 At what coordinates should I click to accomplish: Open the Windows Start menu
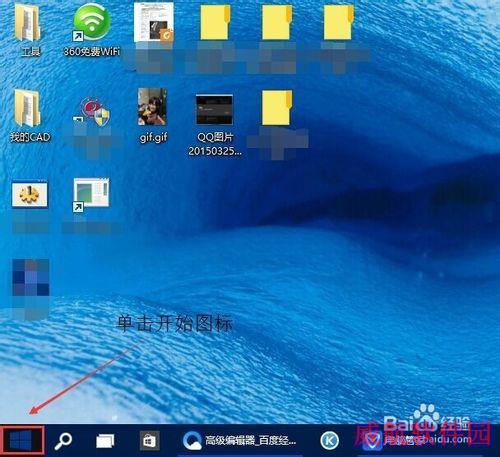pos(22,440)
